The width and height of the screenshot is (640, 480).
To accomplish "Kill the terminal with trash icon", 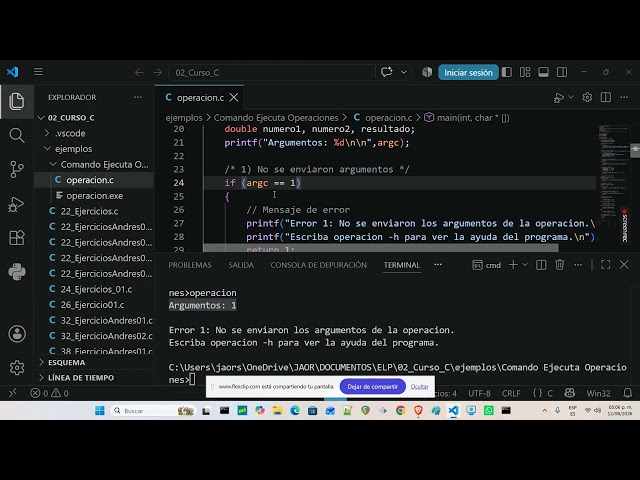I will point(560,265).
